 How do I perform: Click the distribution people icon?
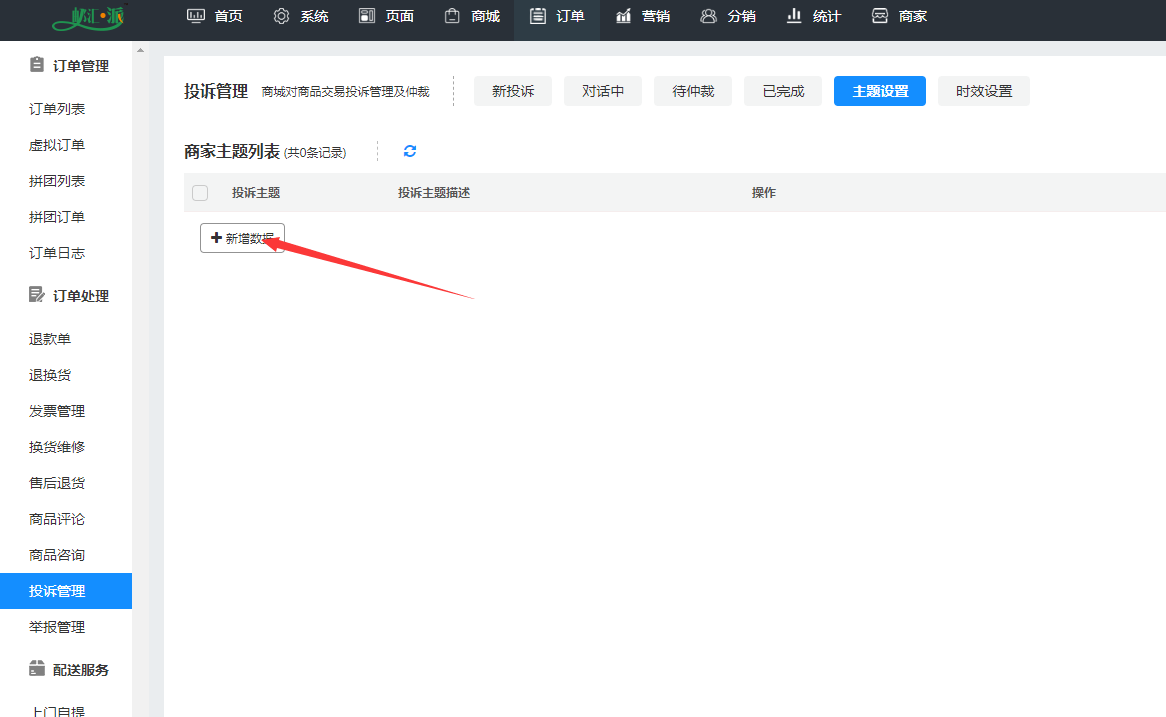pos(708,16)
